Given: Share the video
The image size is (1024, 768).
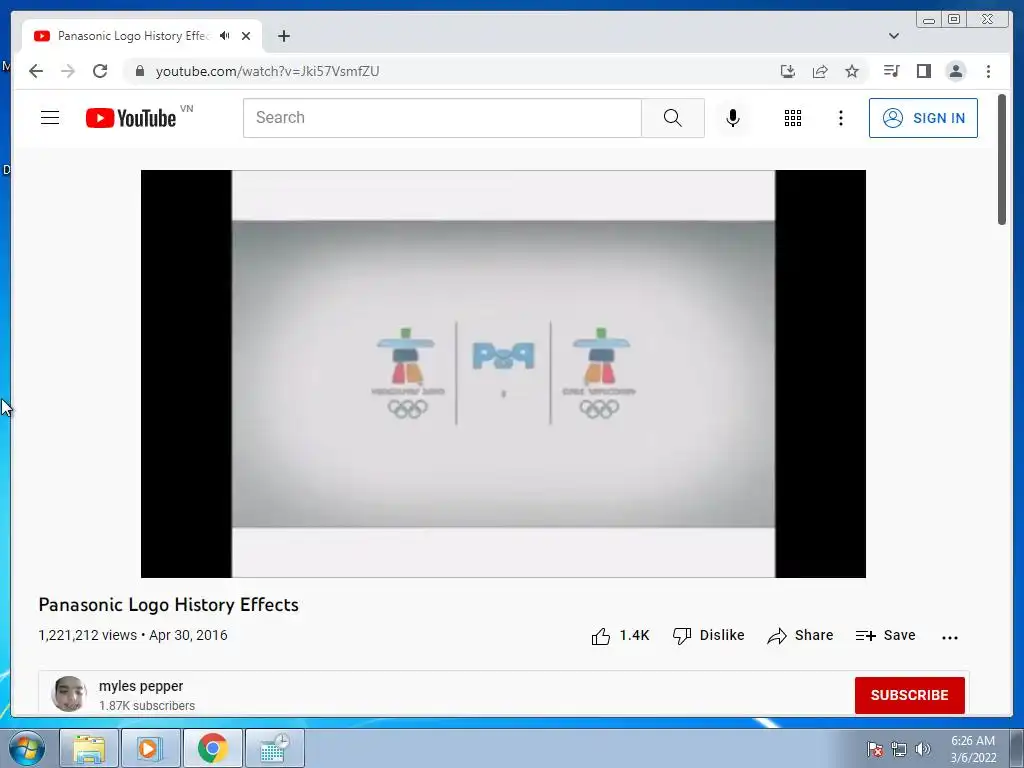Looking at the screenshot, I should pyautogui.click(x=801, y=635).
